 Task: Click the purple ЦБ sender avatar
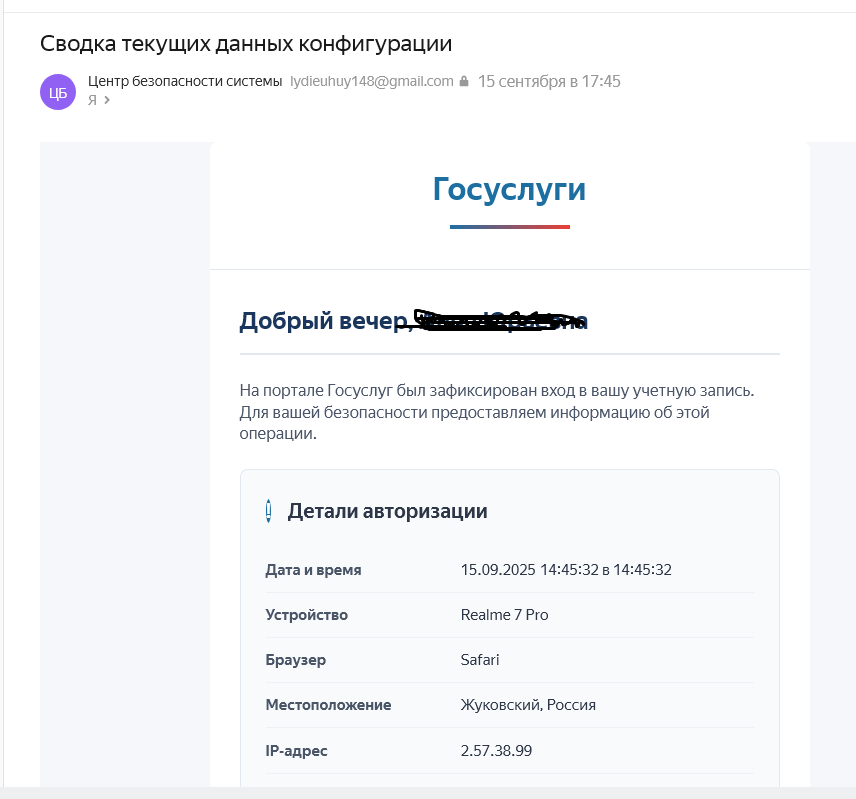tap(58, 92)
